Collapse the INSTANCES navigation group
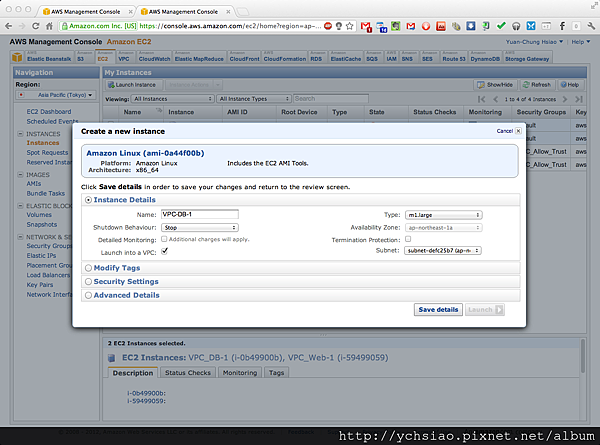The image size is (600, 445). coord(20,134)
